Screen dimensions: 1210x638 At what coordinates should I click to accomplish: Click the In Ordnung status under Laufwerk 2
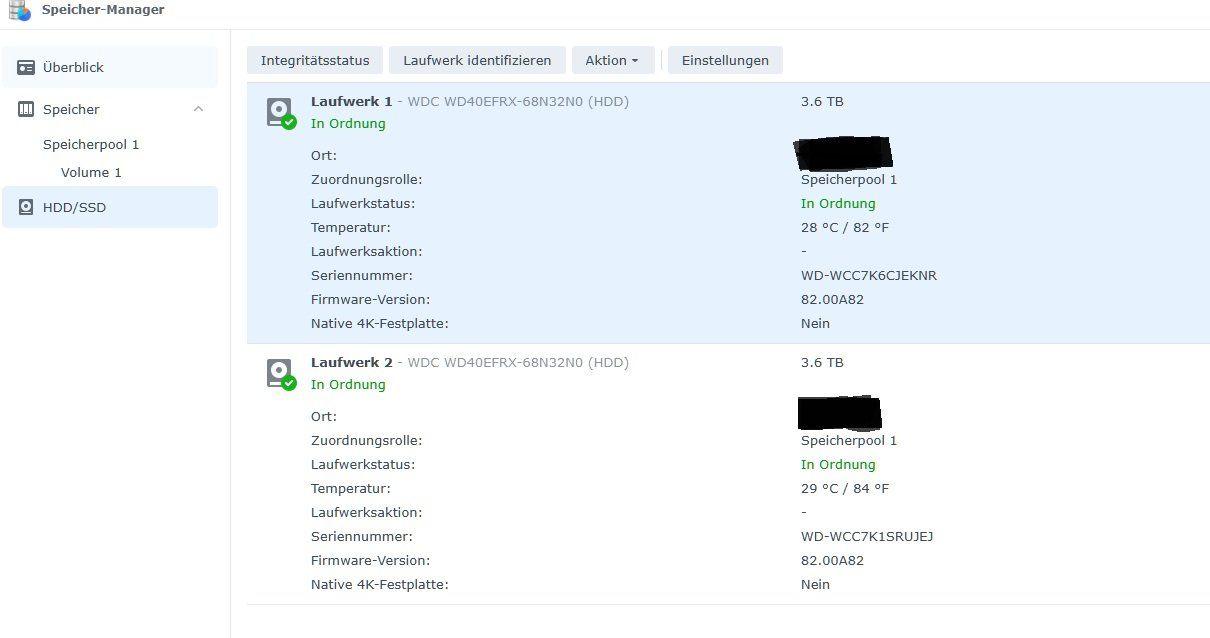[348, 385]
